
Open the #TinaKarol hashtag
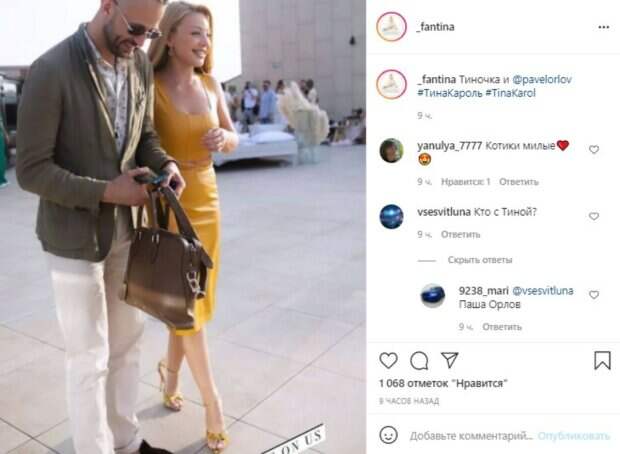[x=510, y=93]
